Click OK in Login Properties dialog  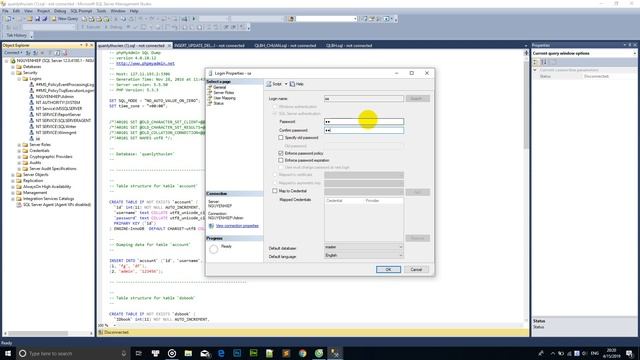(x=388, y=269)
